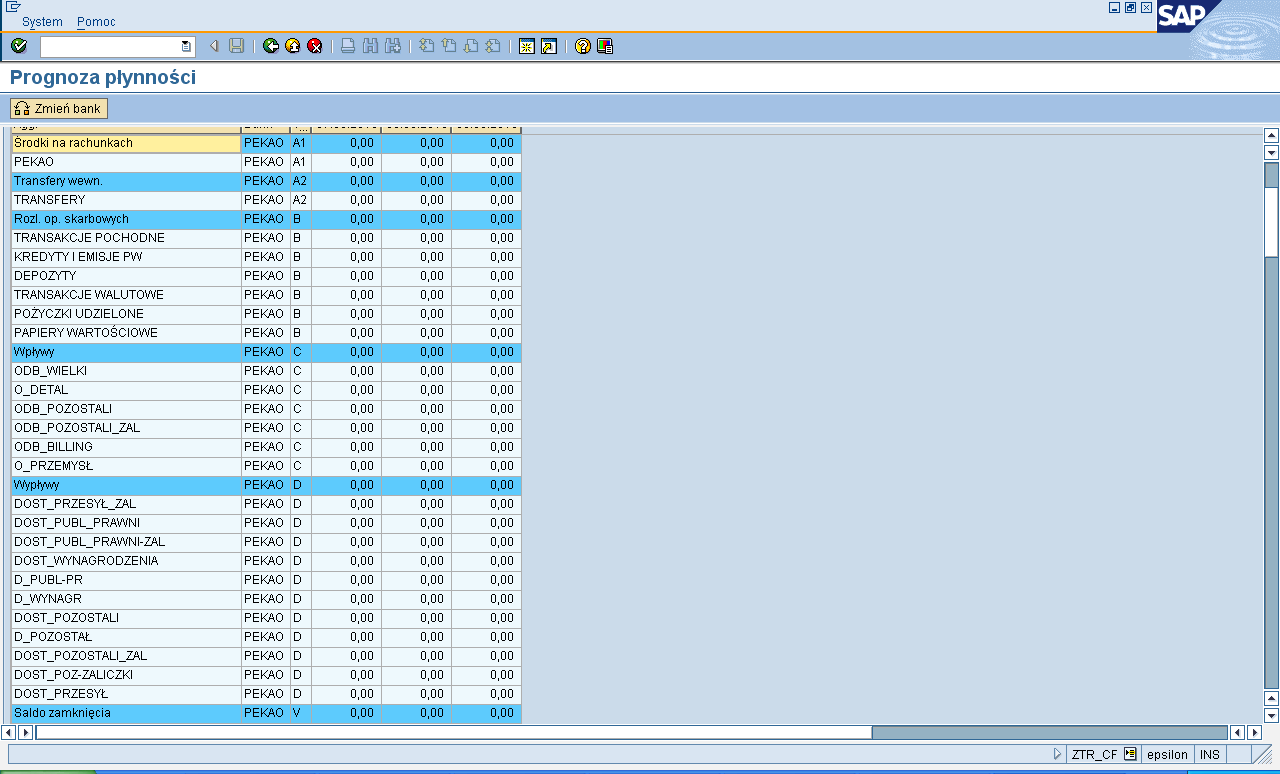Viewport: 1280px width, 774px height.
Task: Click the Find Next binoculars-plus icon
Action: 393,46
